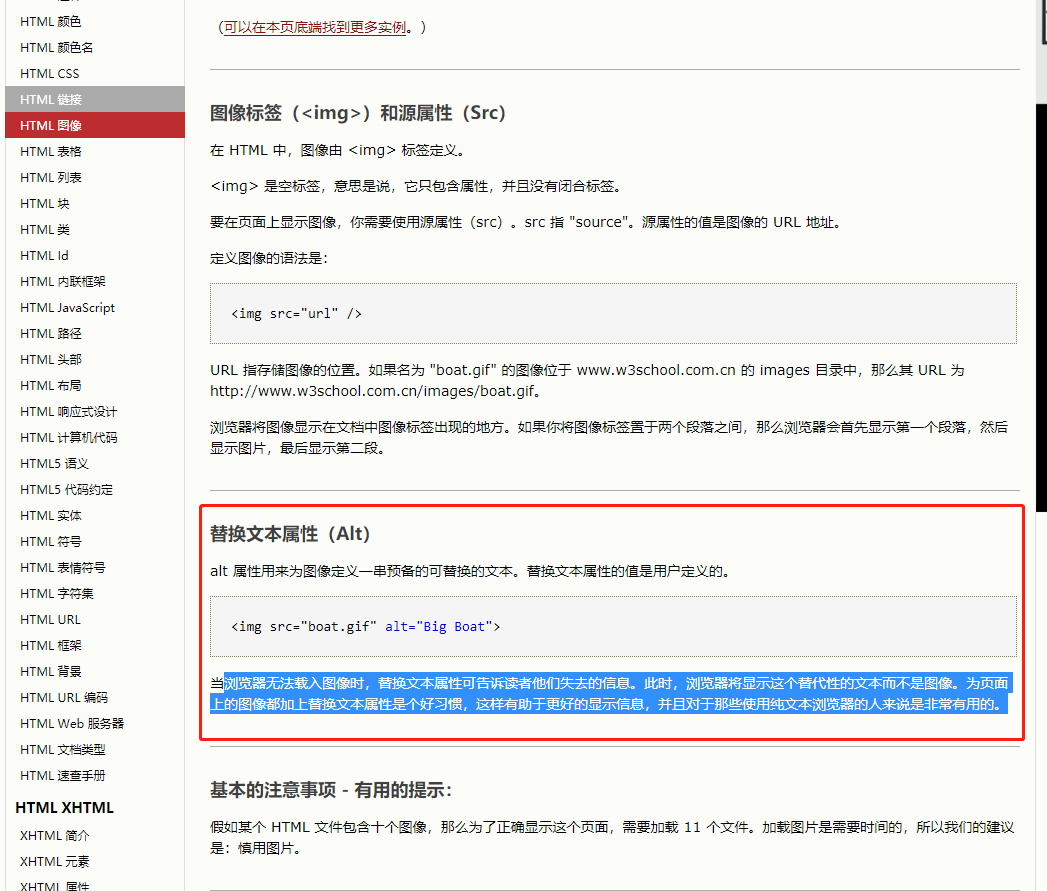1047x891 pixels.
Task: Open the HTML5 语义 page
Action: click(50, 463)
